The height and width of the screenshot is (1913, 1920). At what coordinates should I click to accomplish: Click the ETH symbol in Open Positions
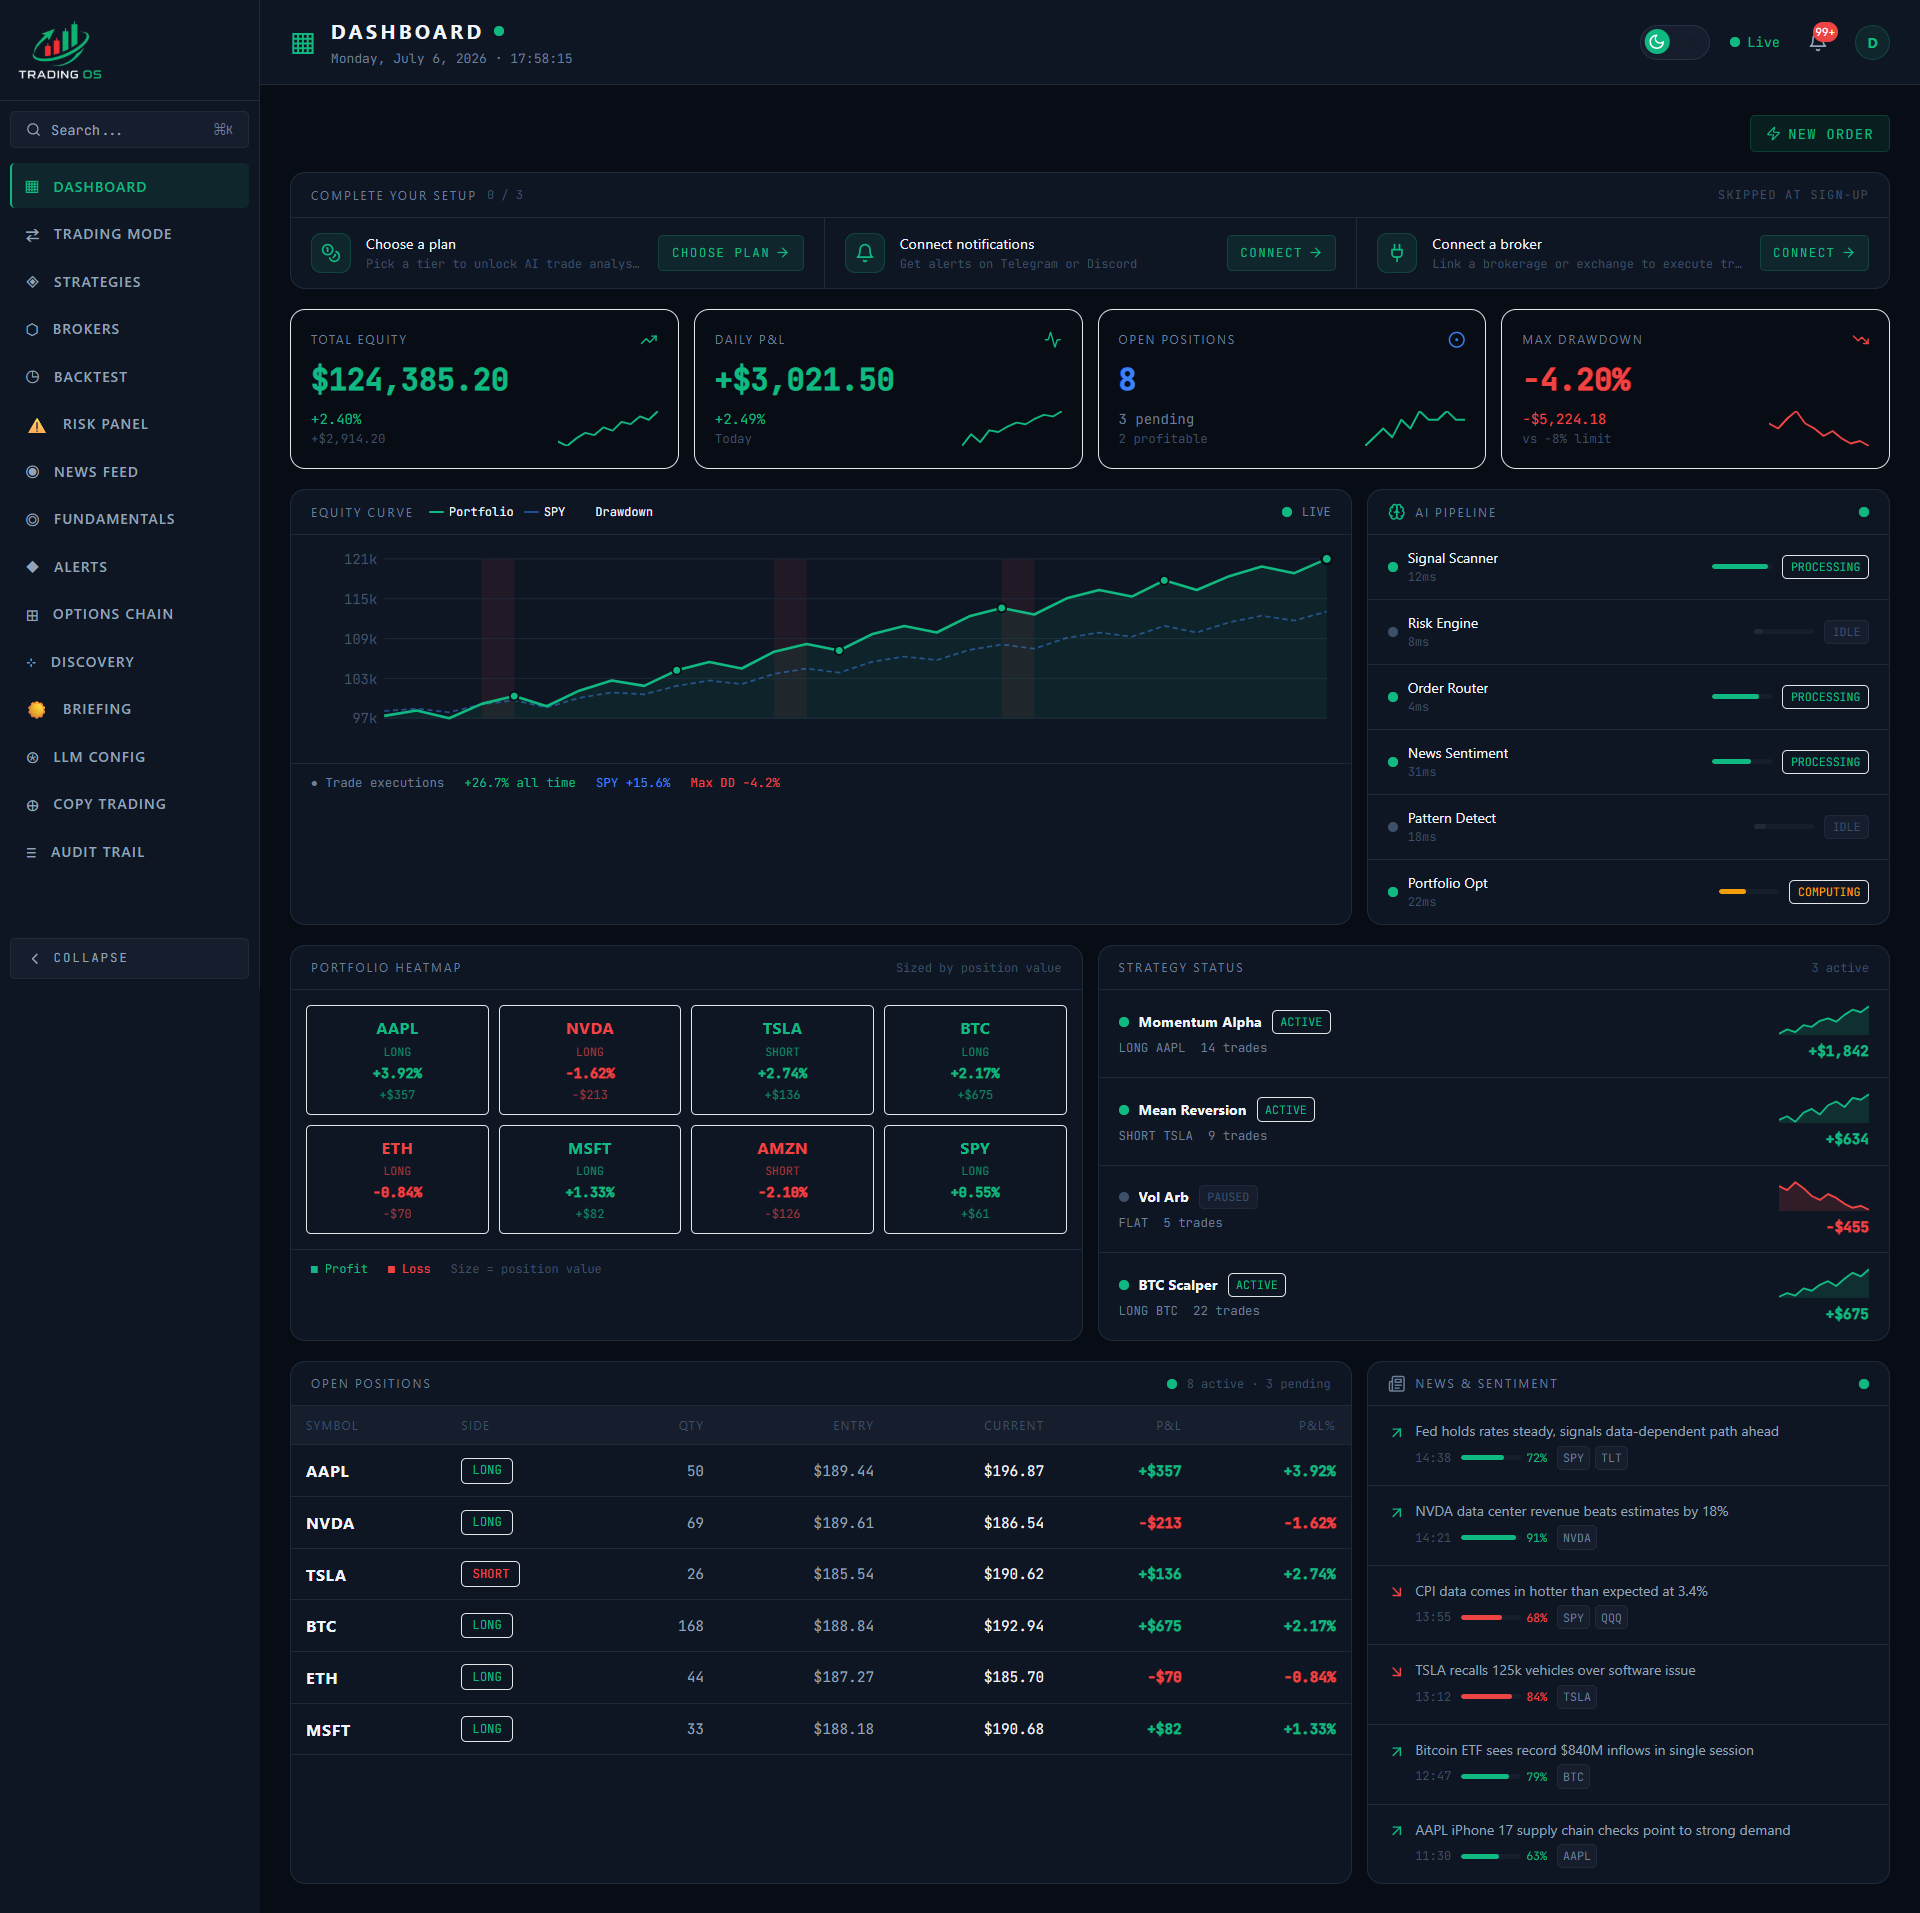(321, 1679)
